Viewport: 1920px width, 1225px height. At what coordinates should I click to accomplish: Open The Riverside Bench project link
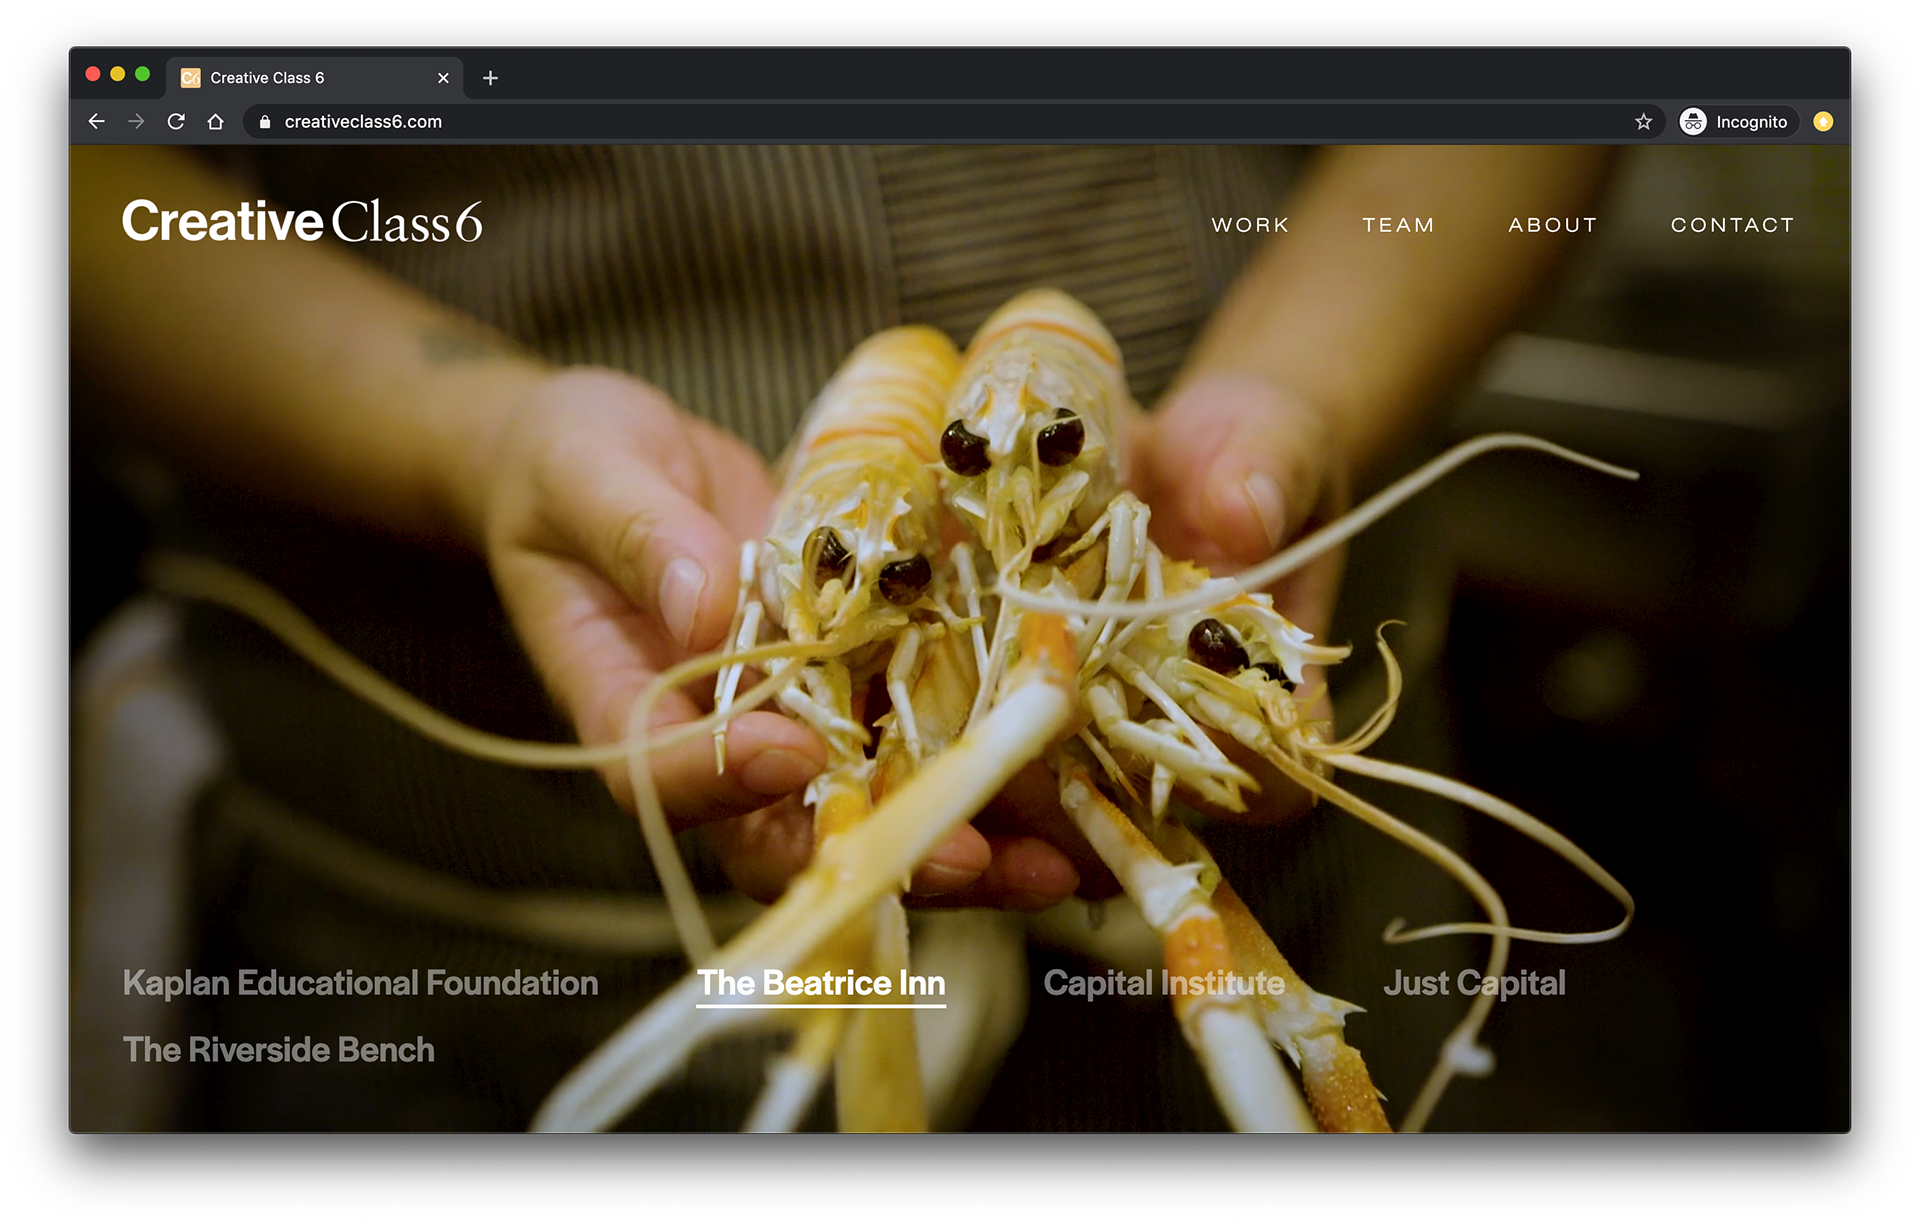coord(278,1050)
